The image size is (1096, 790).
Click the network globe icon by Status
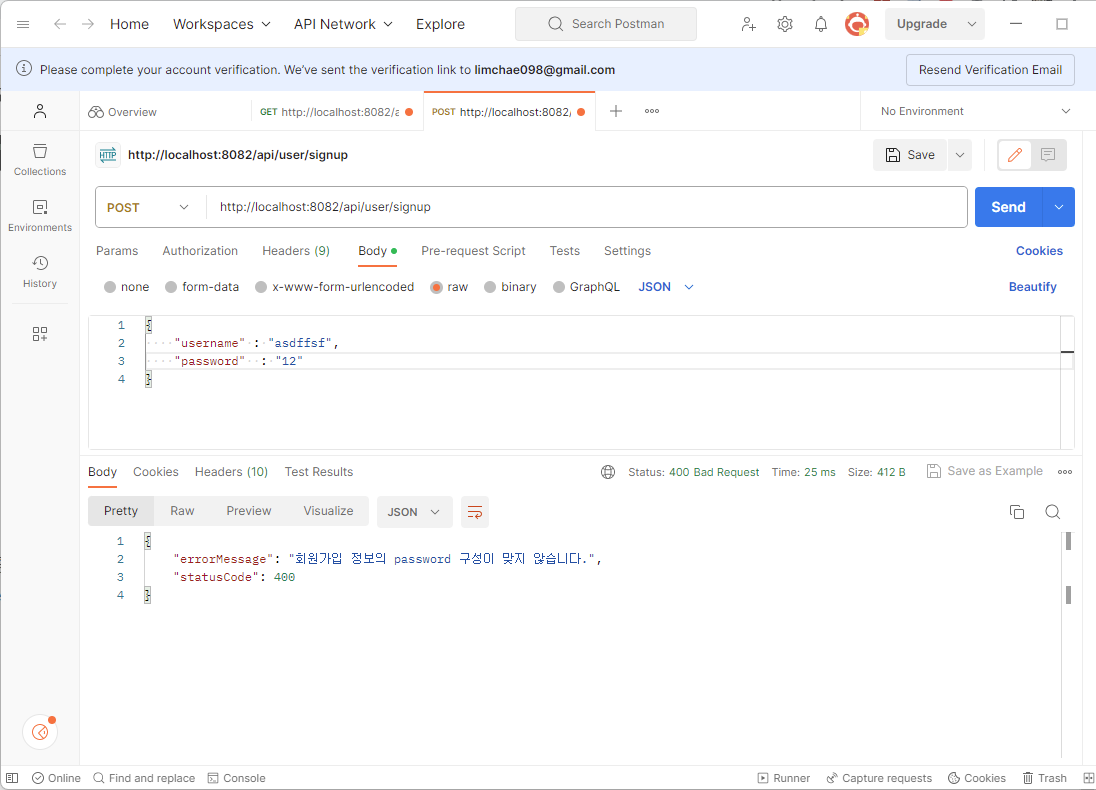pos(608,473)
